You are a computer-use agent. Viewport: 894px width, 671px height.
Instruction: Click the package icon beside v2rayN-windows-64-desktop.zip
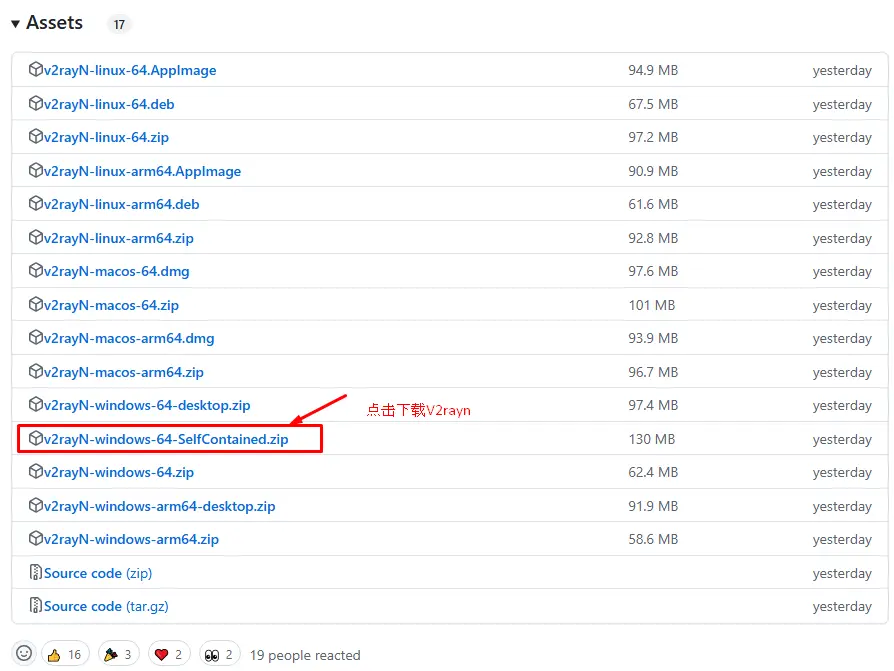tap(36, 405)
